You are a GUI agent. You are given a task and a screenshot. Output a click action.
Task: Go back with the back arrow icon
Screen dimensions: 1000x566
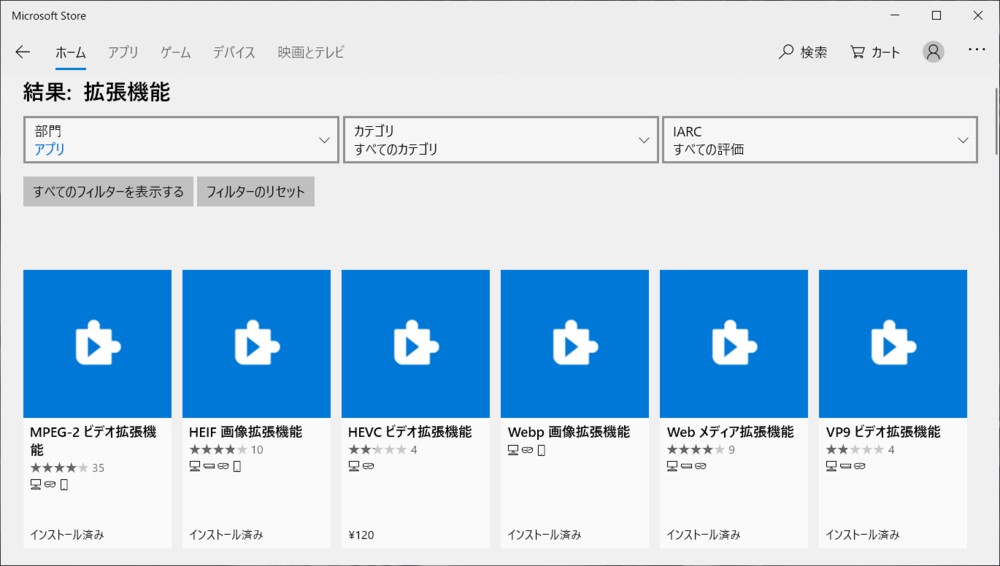point(23,52)
